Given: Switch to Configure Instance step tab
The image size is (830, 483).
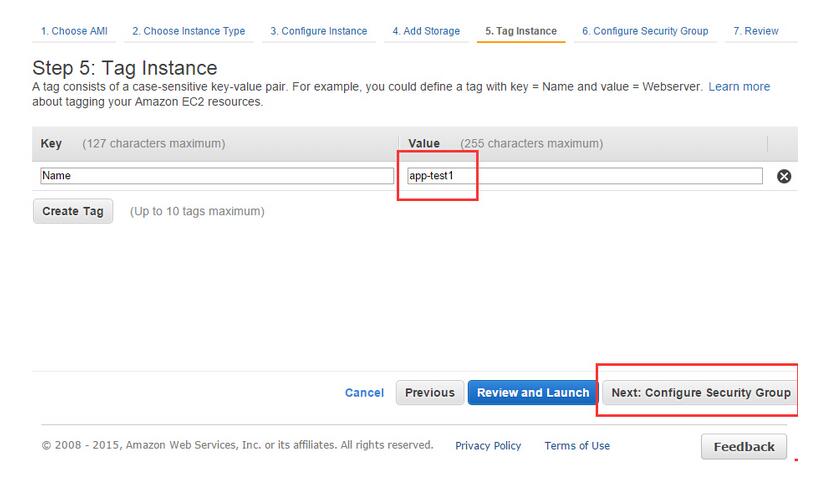Looking at the screenshot, I should pos(319,31).
